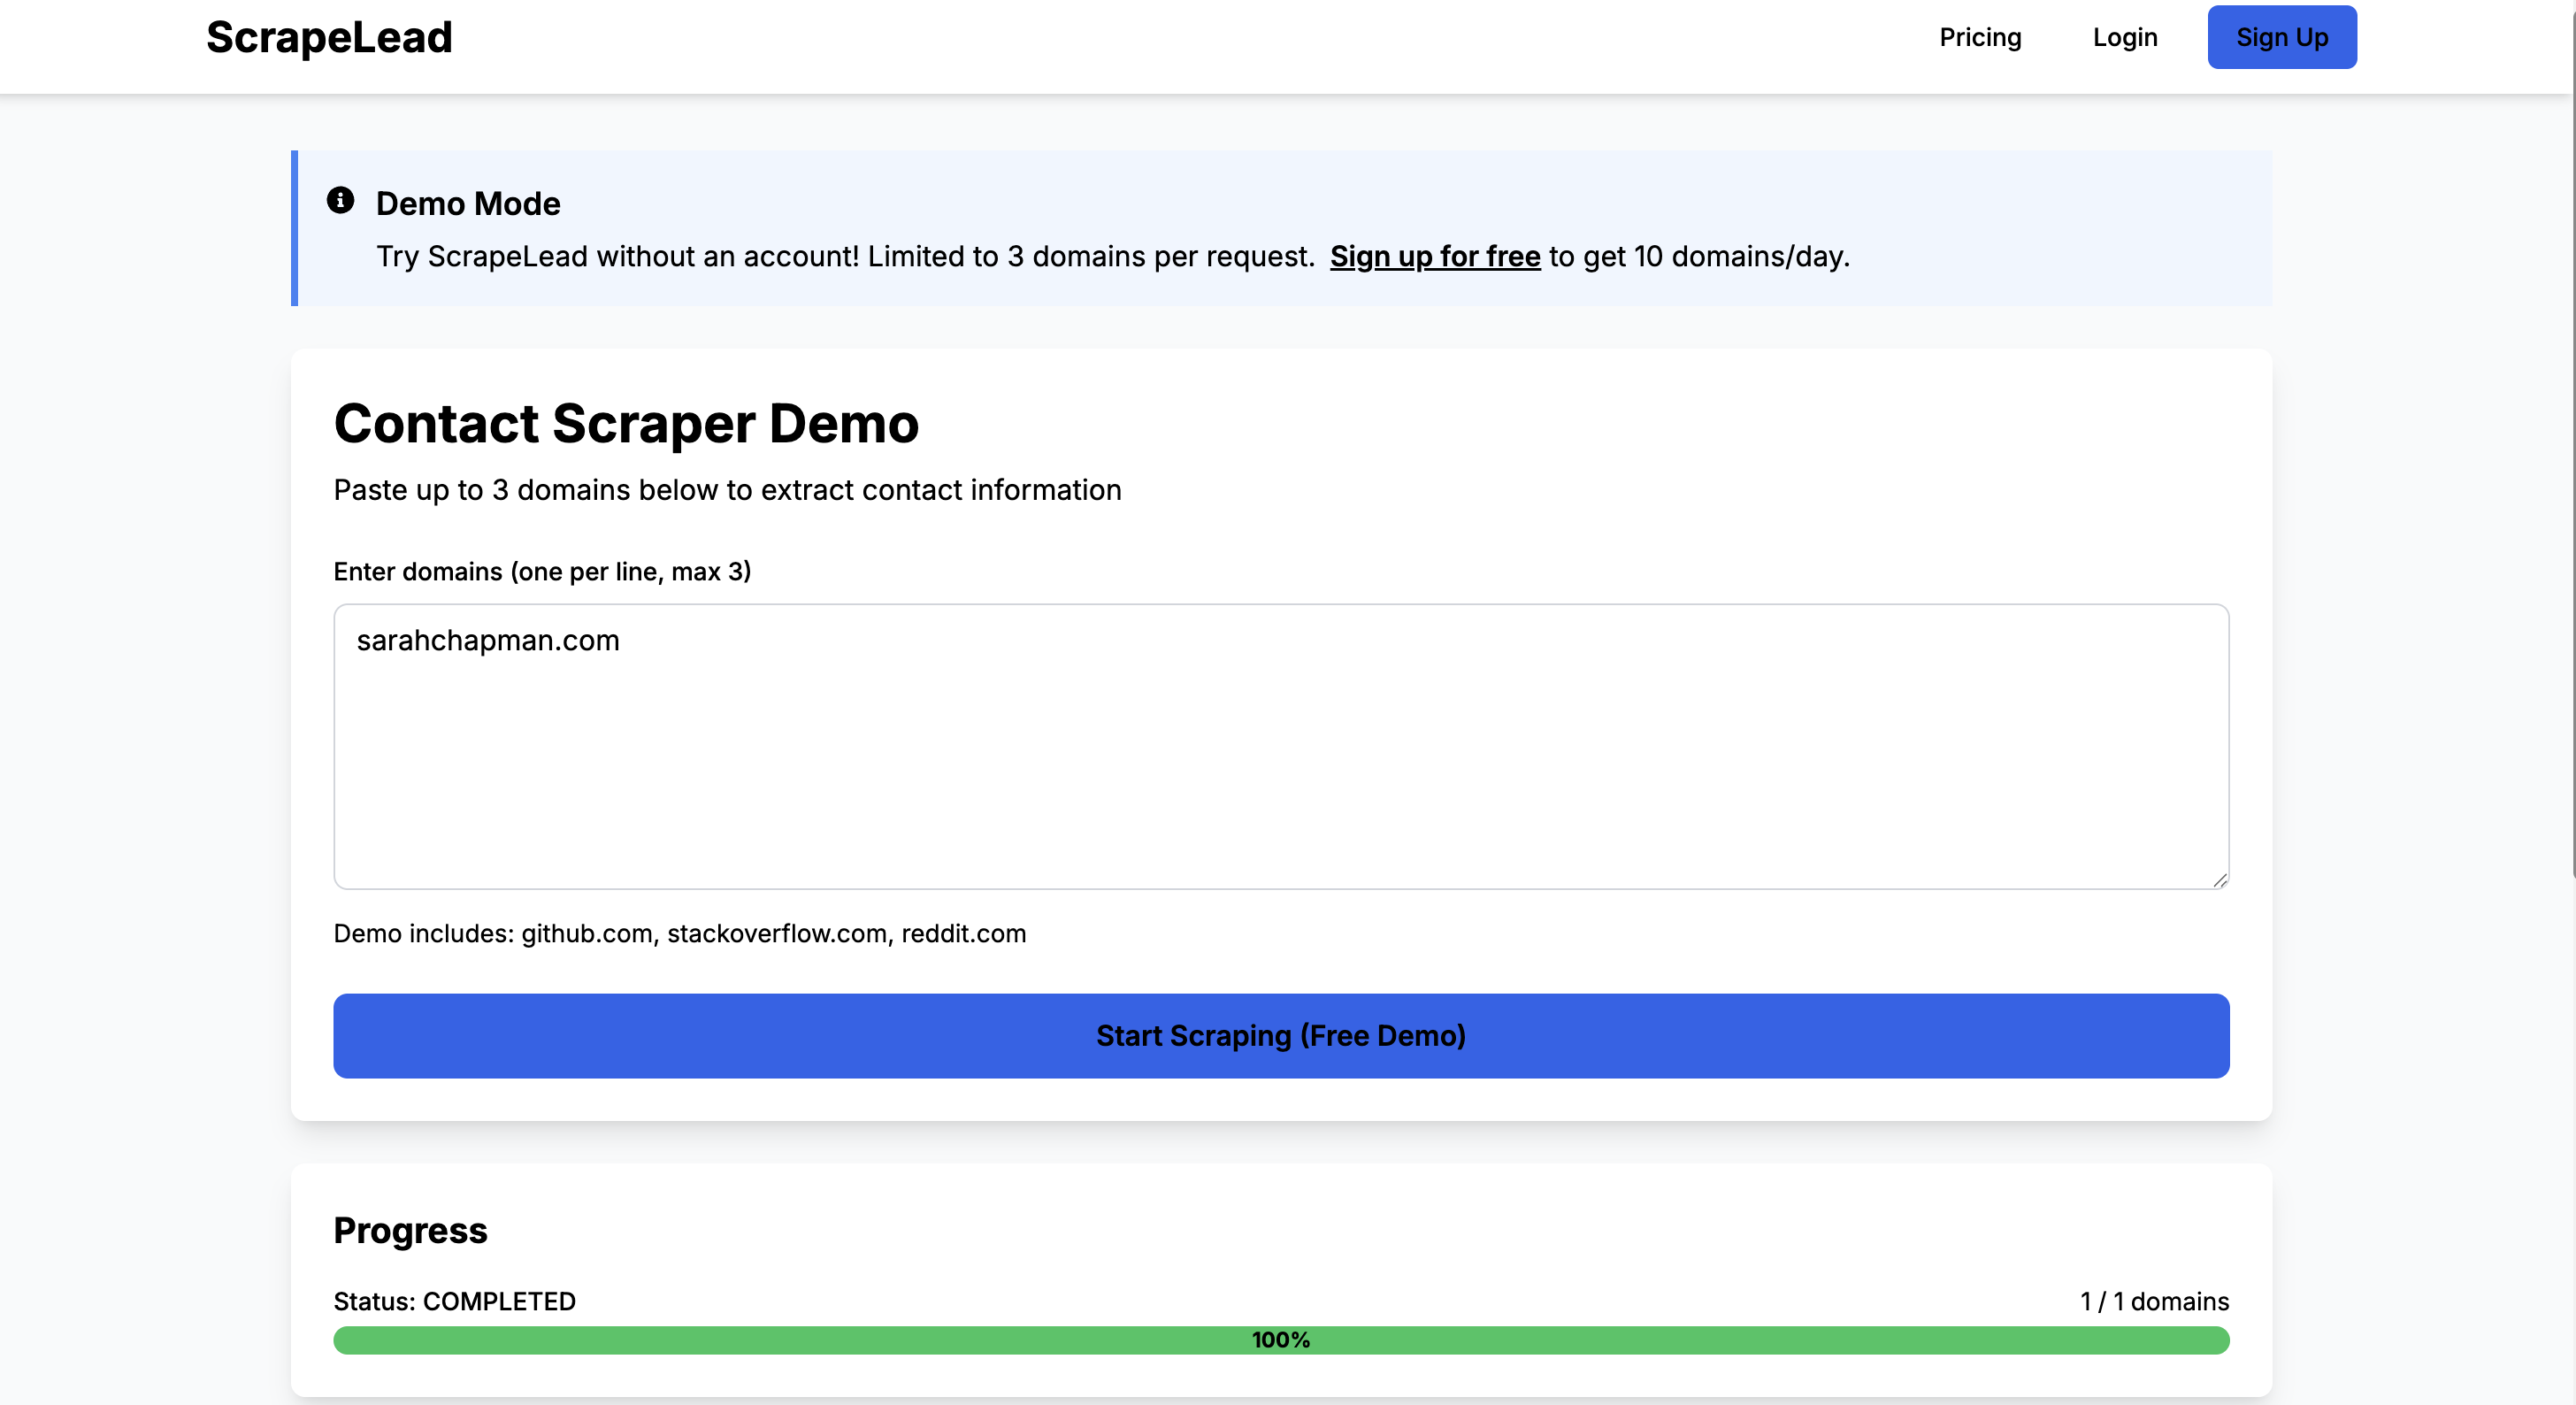The width and height of the screenshot is (2576, 1405).
Task: Click the Demo Mode info icon
Action: (340, 200)
